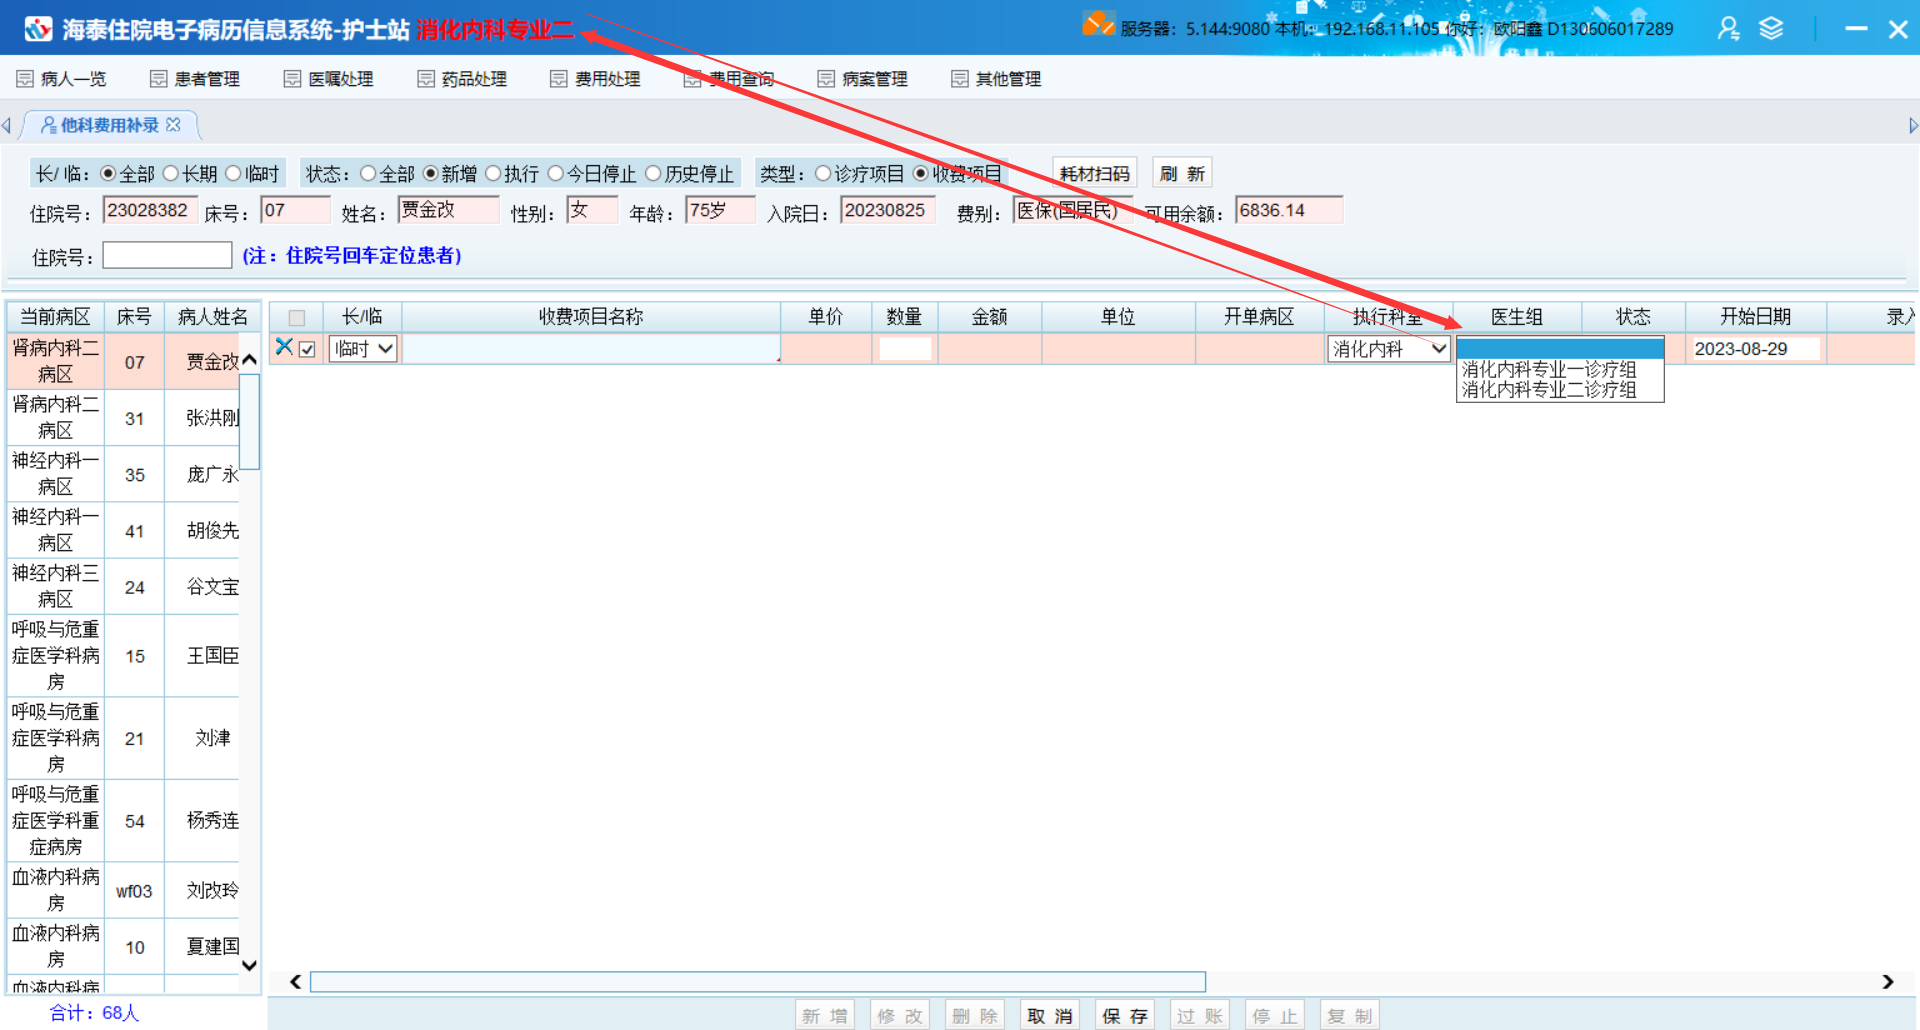
Task: Select patient 张洪刚 in bed 31
Action: coord(124,418)
